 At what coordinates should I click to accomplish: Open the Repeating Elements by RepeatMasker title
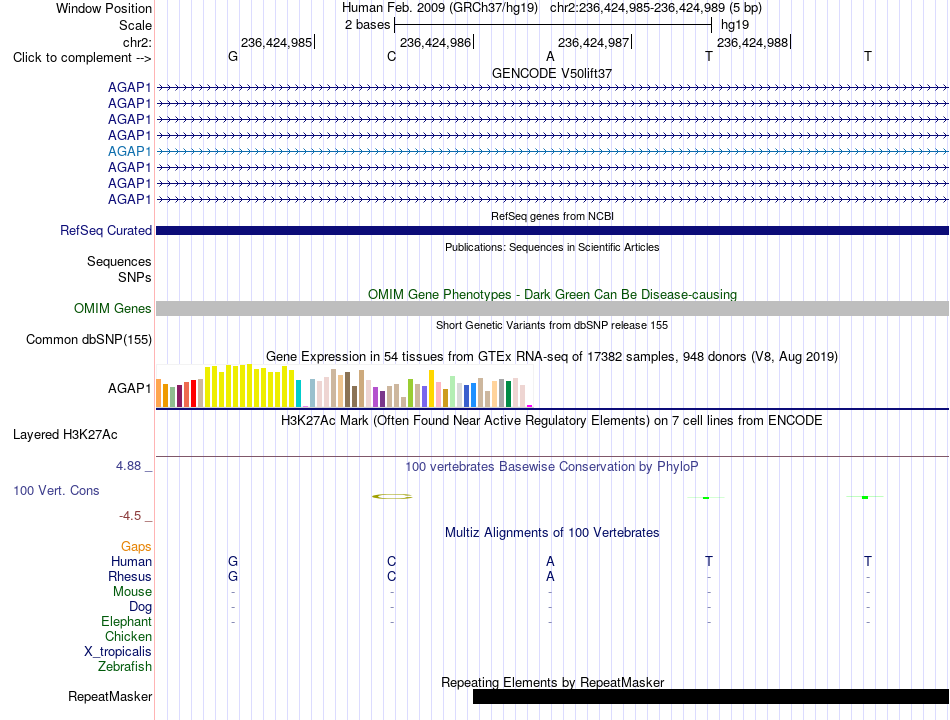[x=552, y=682]
